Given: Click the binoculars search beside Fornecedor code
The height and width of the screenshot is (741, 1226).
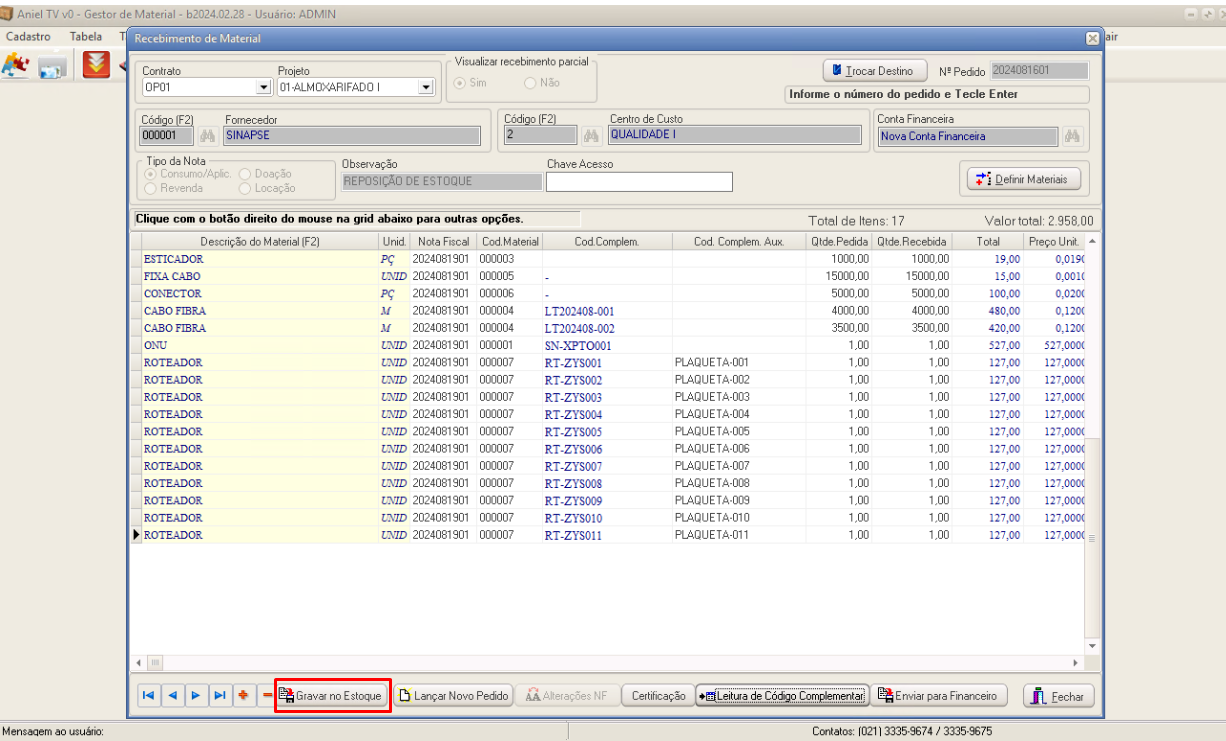Looking at the screenshot, I should point(208,136).
